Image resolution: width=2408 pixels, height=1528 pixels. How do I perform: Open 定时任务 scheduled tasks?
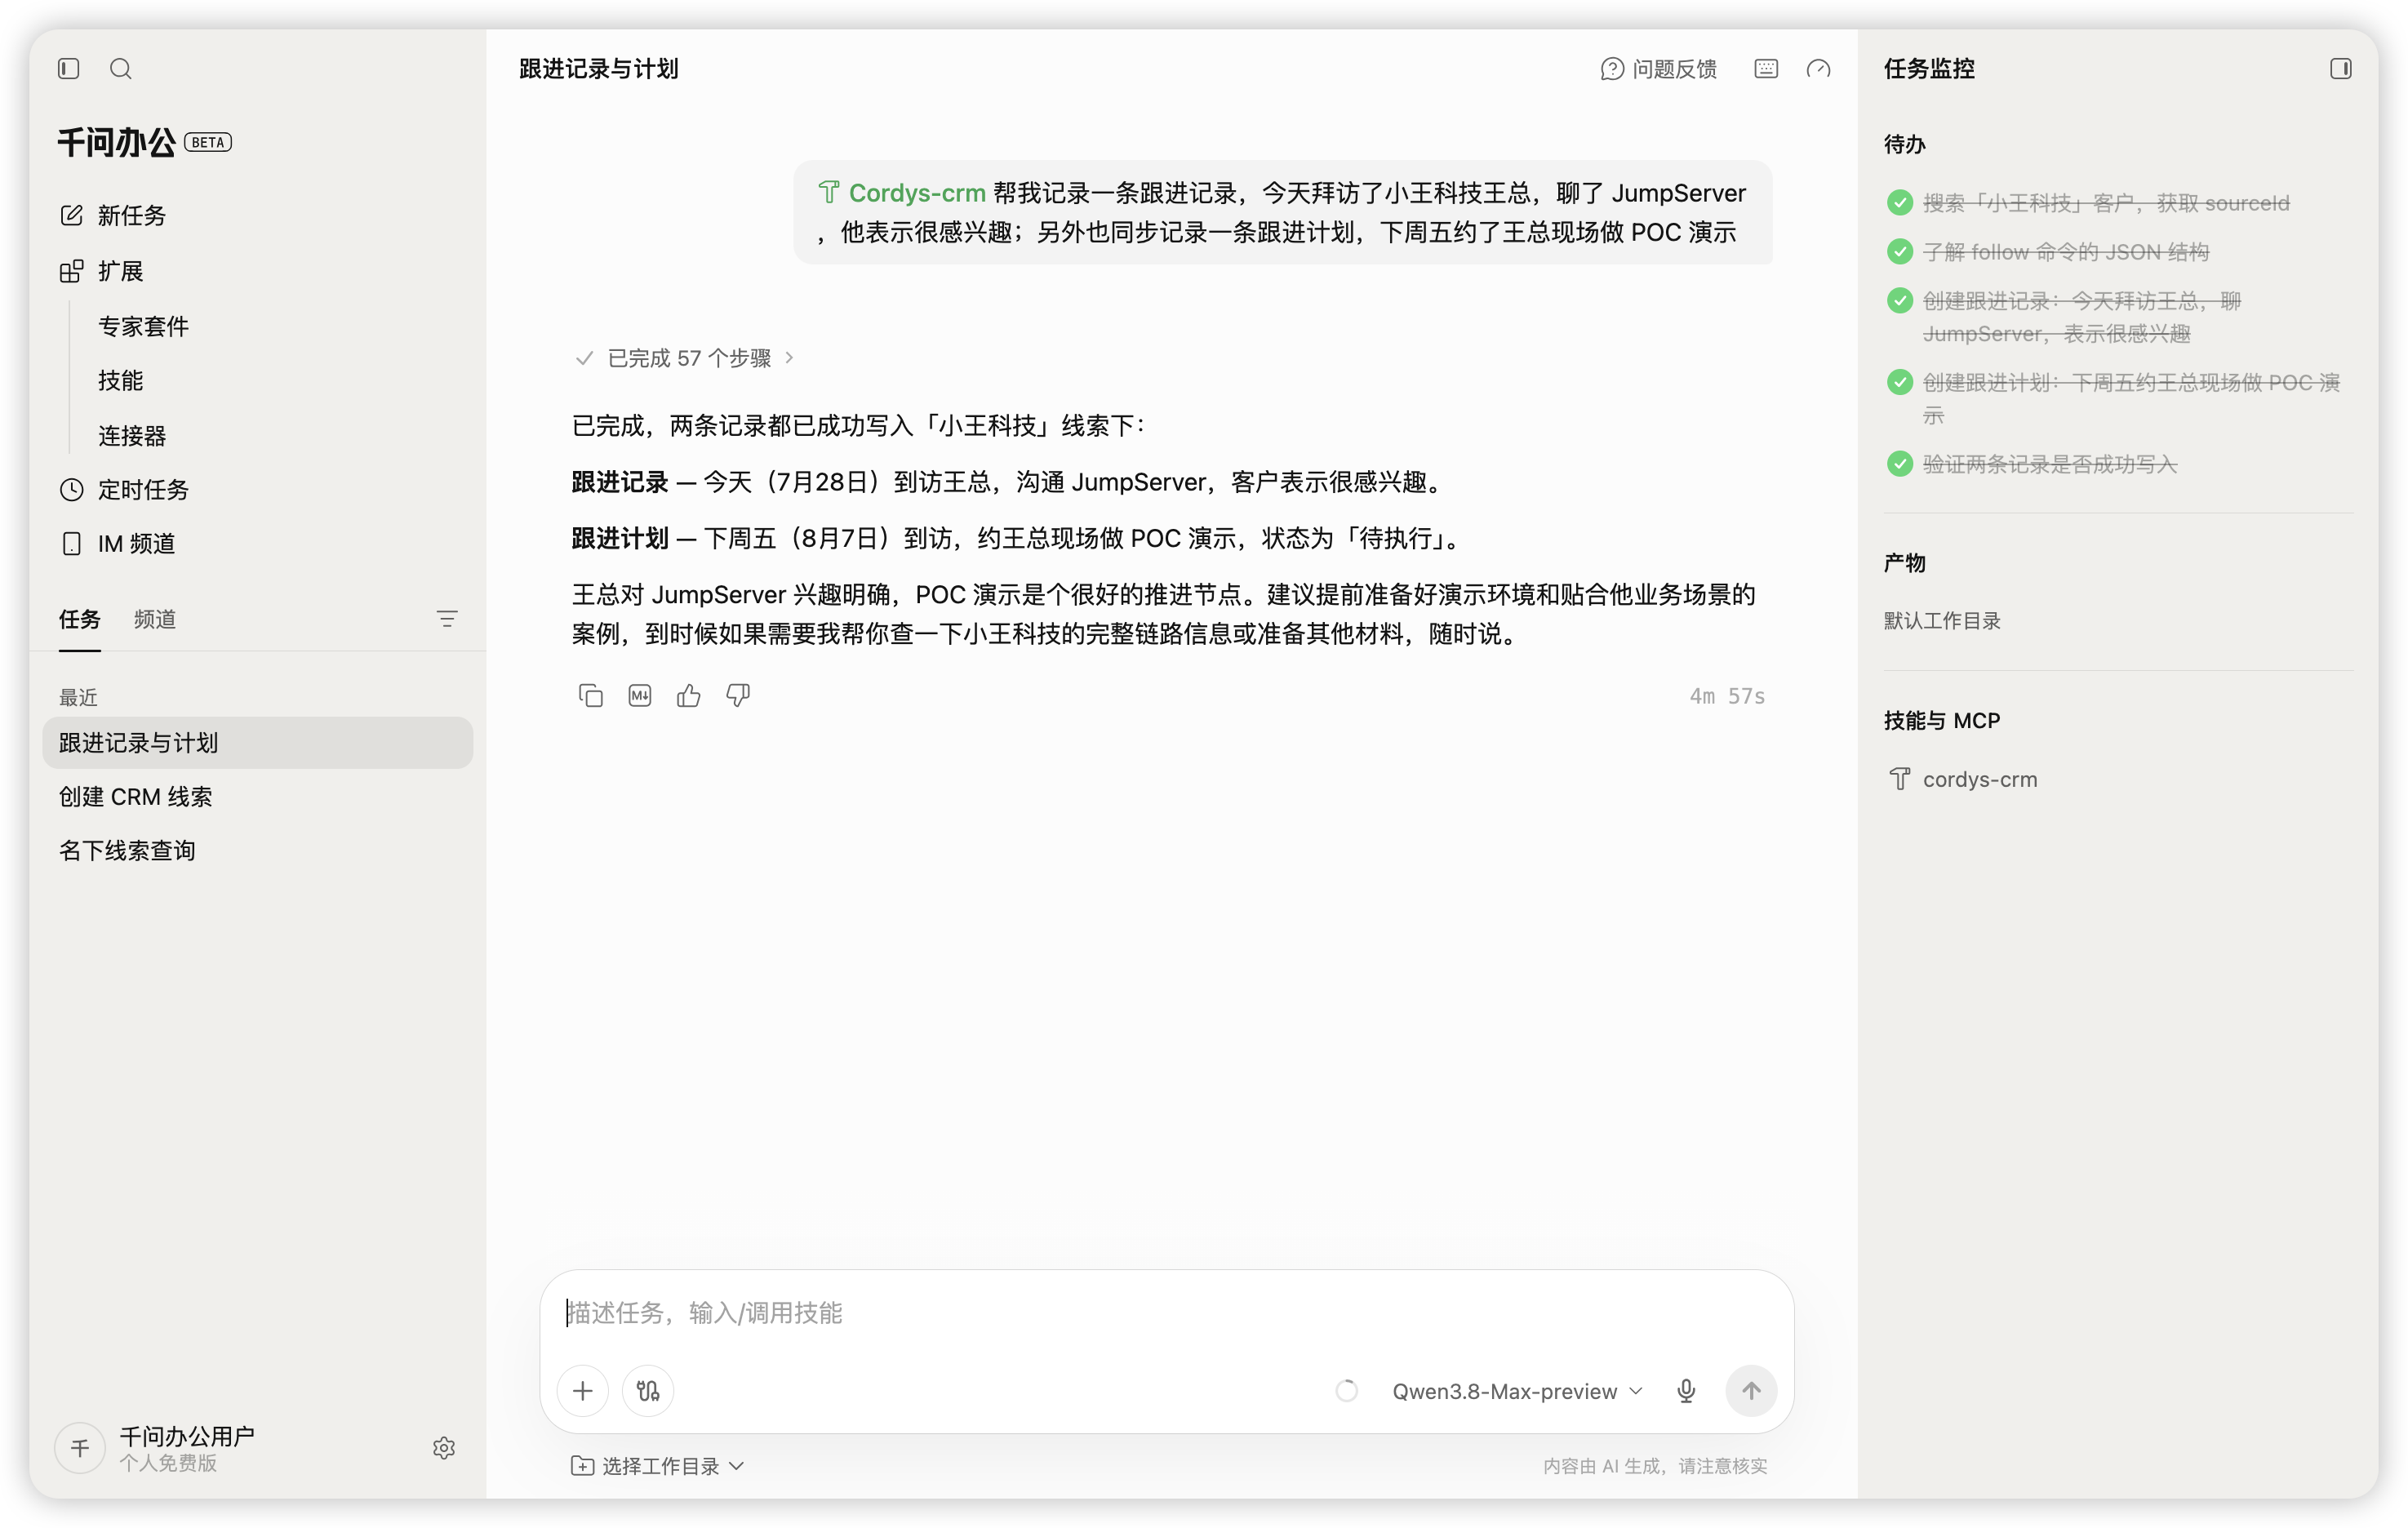click(x=124, y=489)
